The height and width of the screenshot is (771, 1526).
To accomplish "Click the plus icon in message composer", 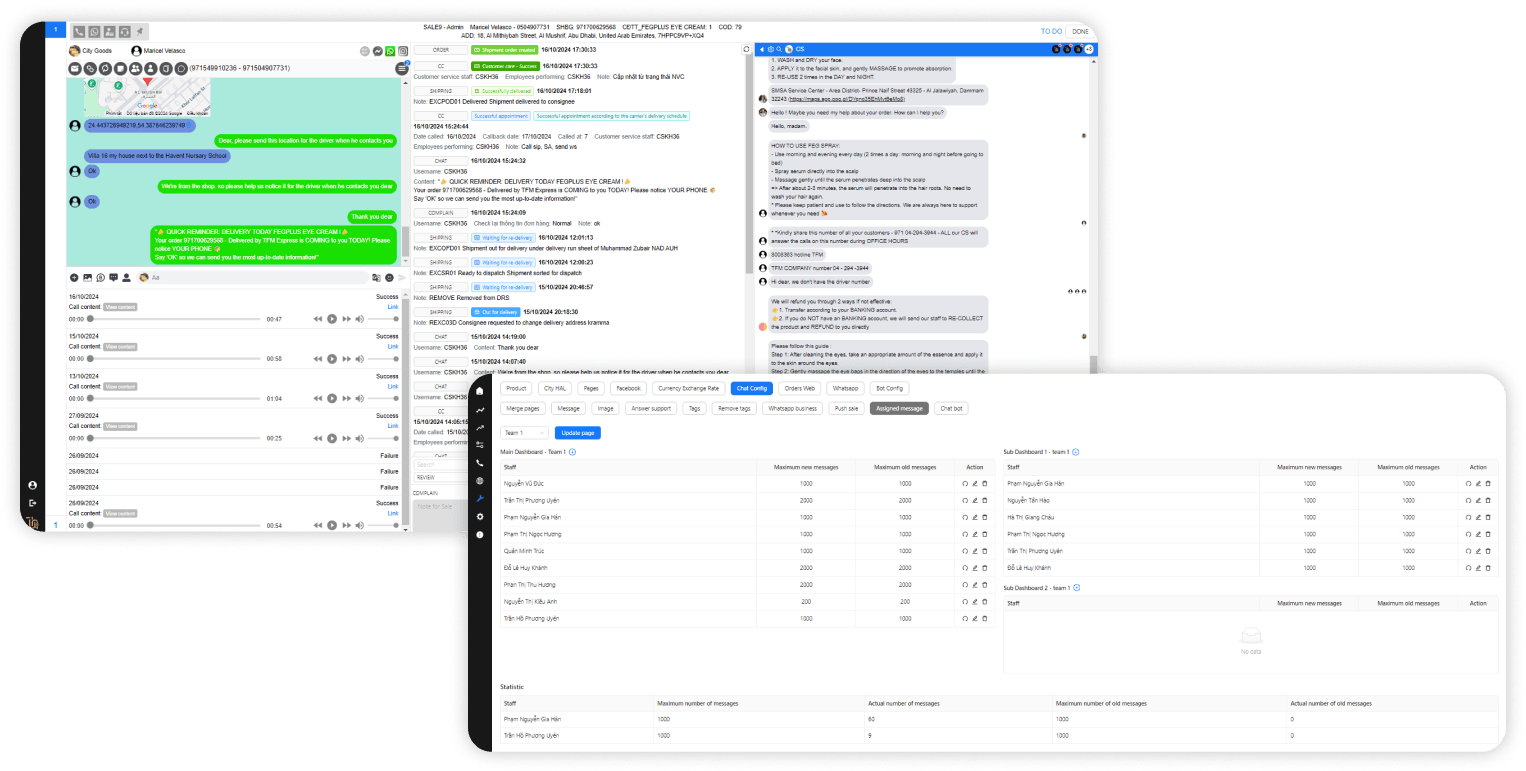I will 74,277.
